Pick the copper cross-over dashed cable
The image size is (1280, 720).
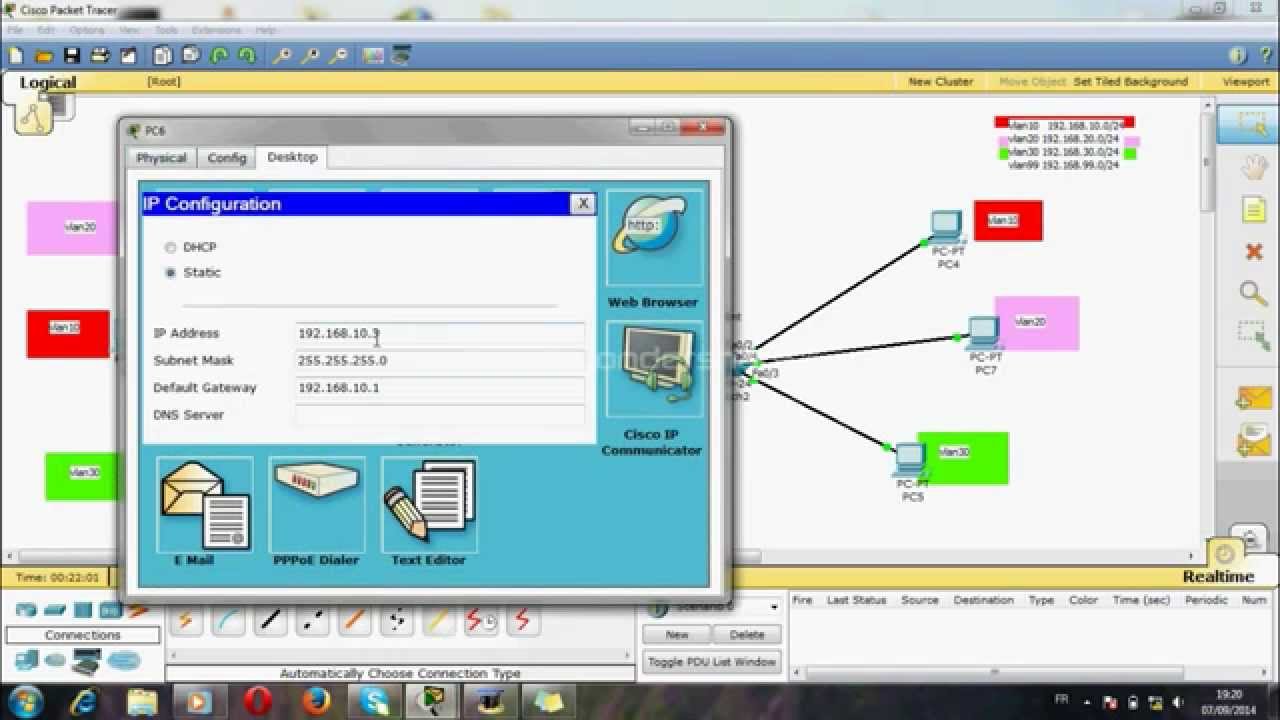click(x=314, y=621)
